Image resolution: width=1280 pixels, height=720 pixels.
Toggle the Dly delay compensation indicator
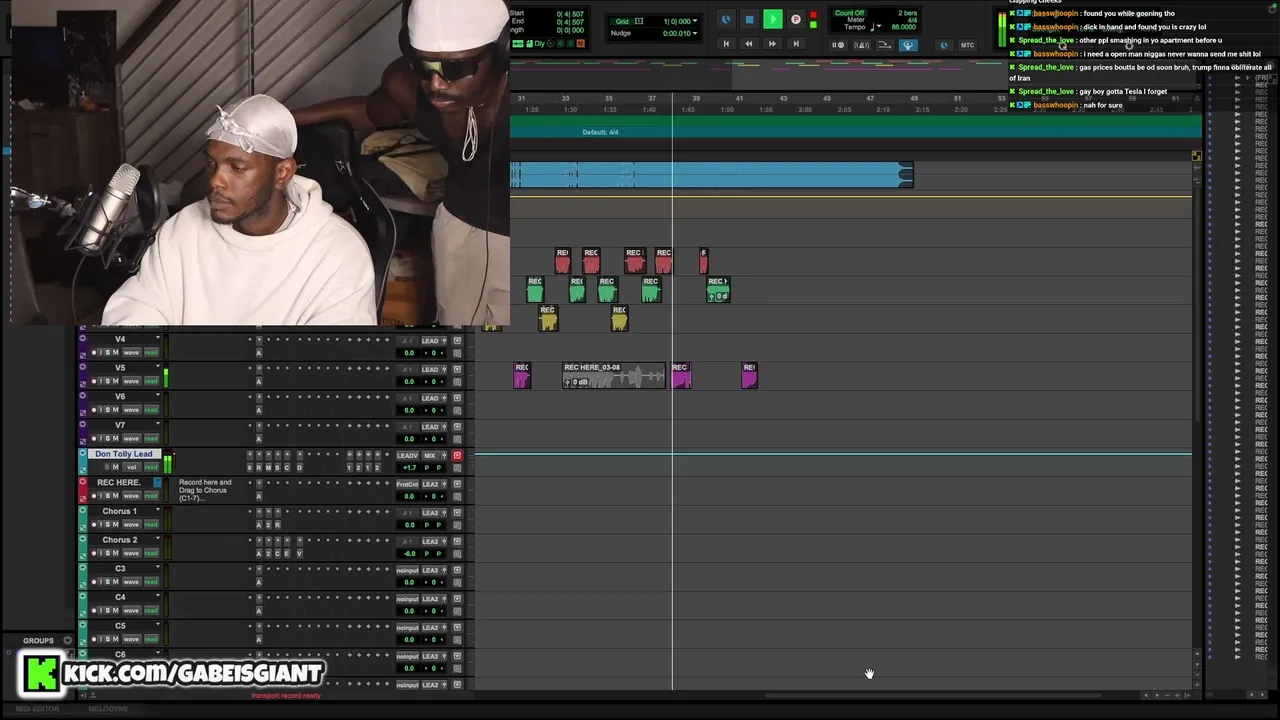coord(539,44)
